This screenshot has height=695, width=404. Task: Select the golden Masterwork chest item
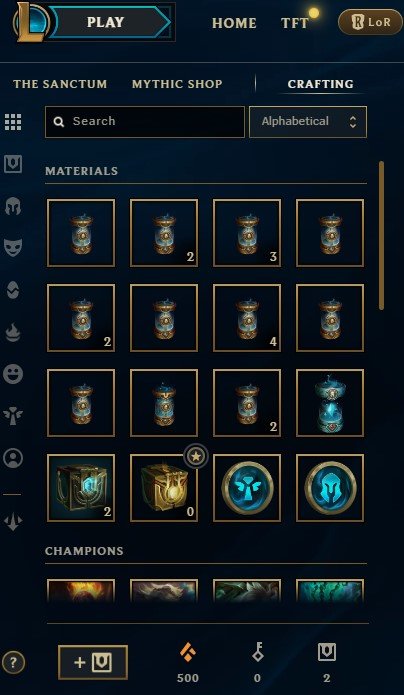click(x=164, y=488)
